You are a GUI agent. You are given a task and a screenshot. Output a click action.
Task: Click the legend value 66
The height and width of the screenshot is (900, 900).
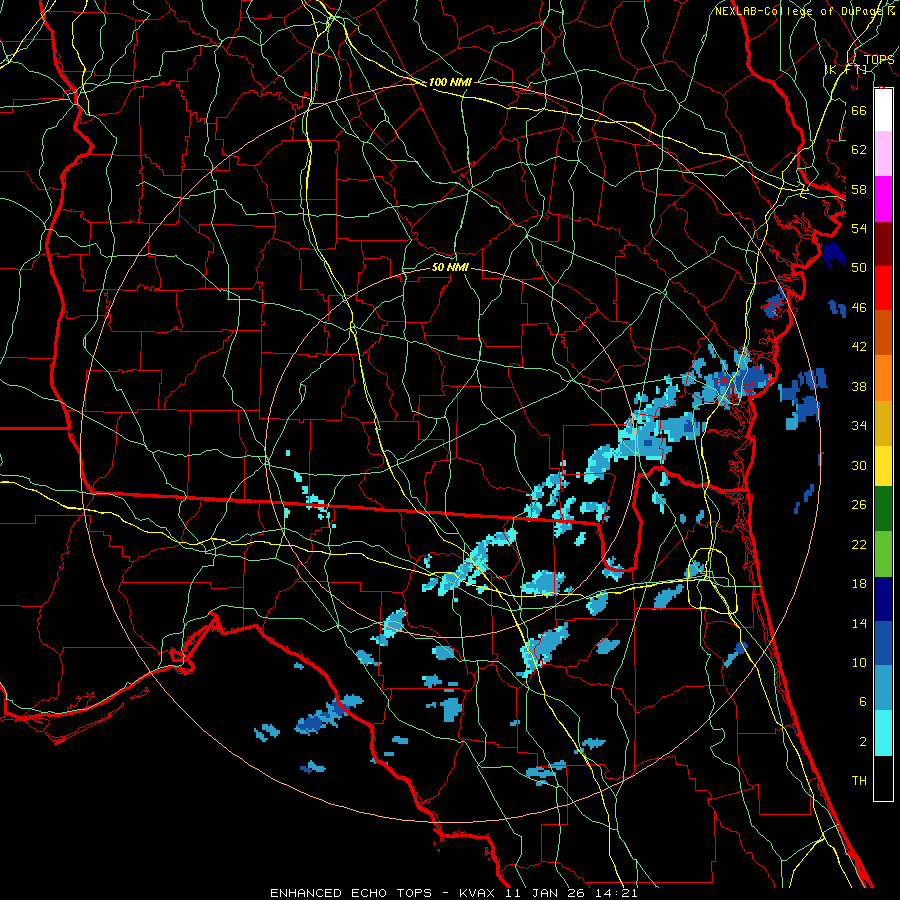[x=859, y=110]
